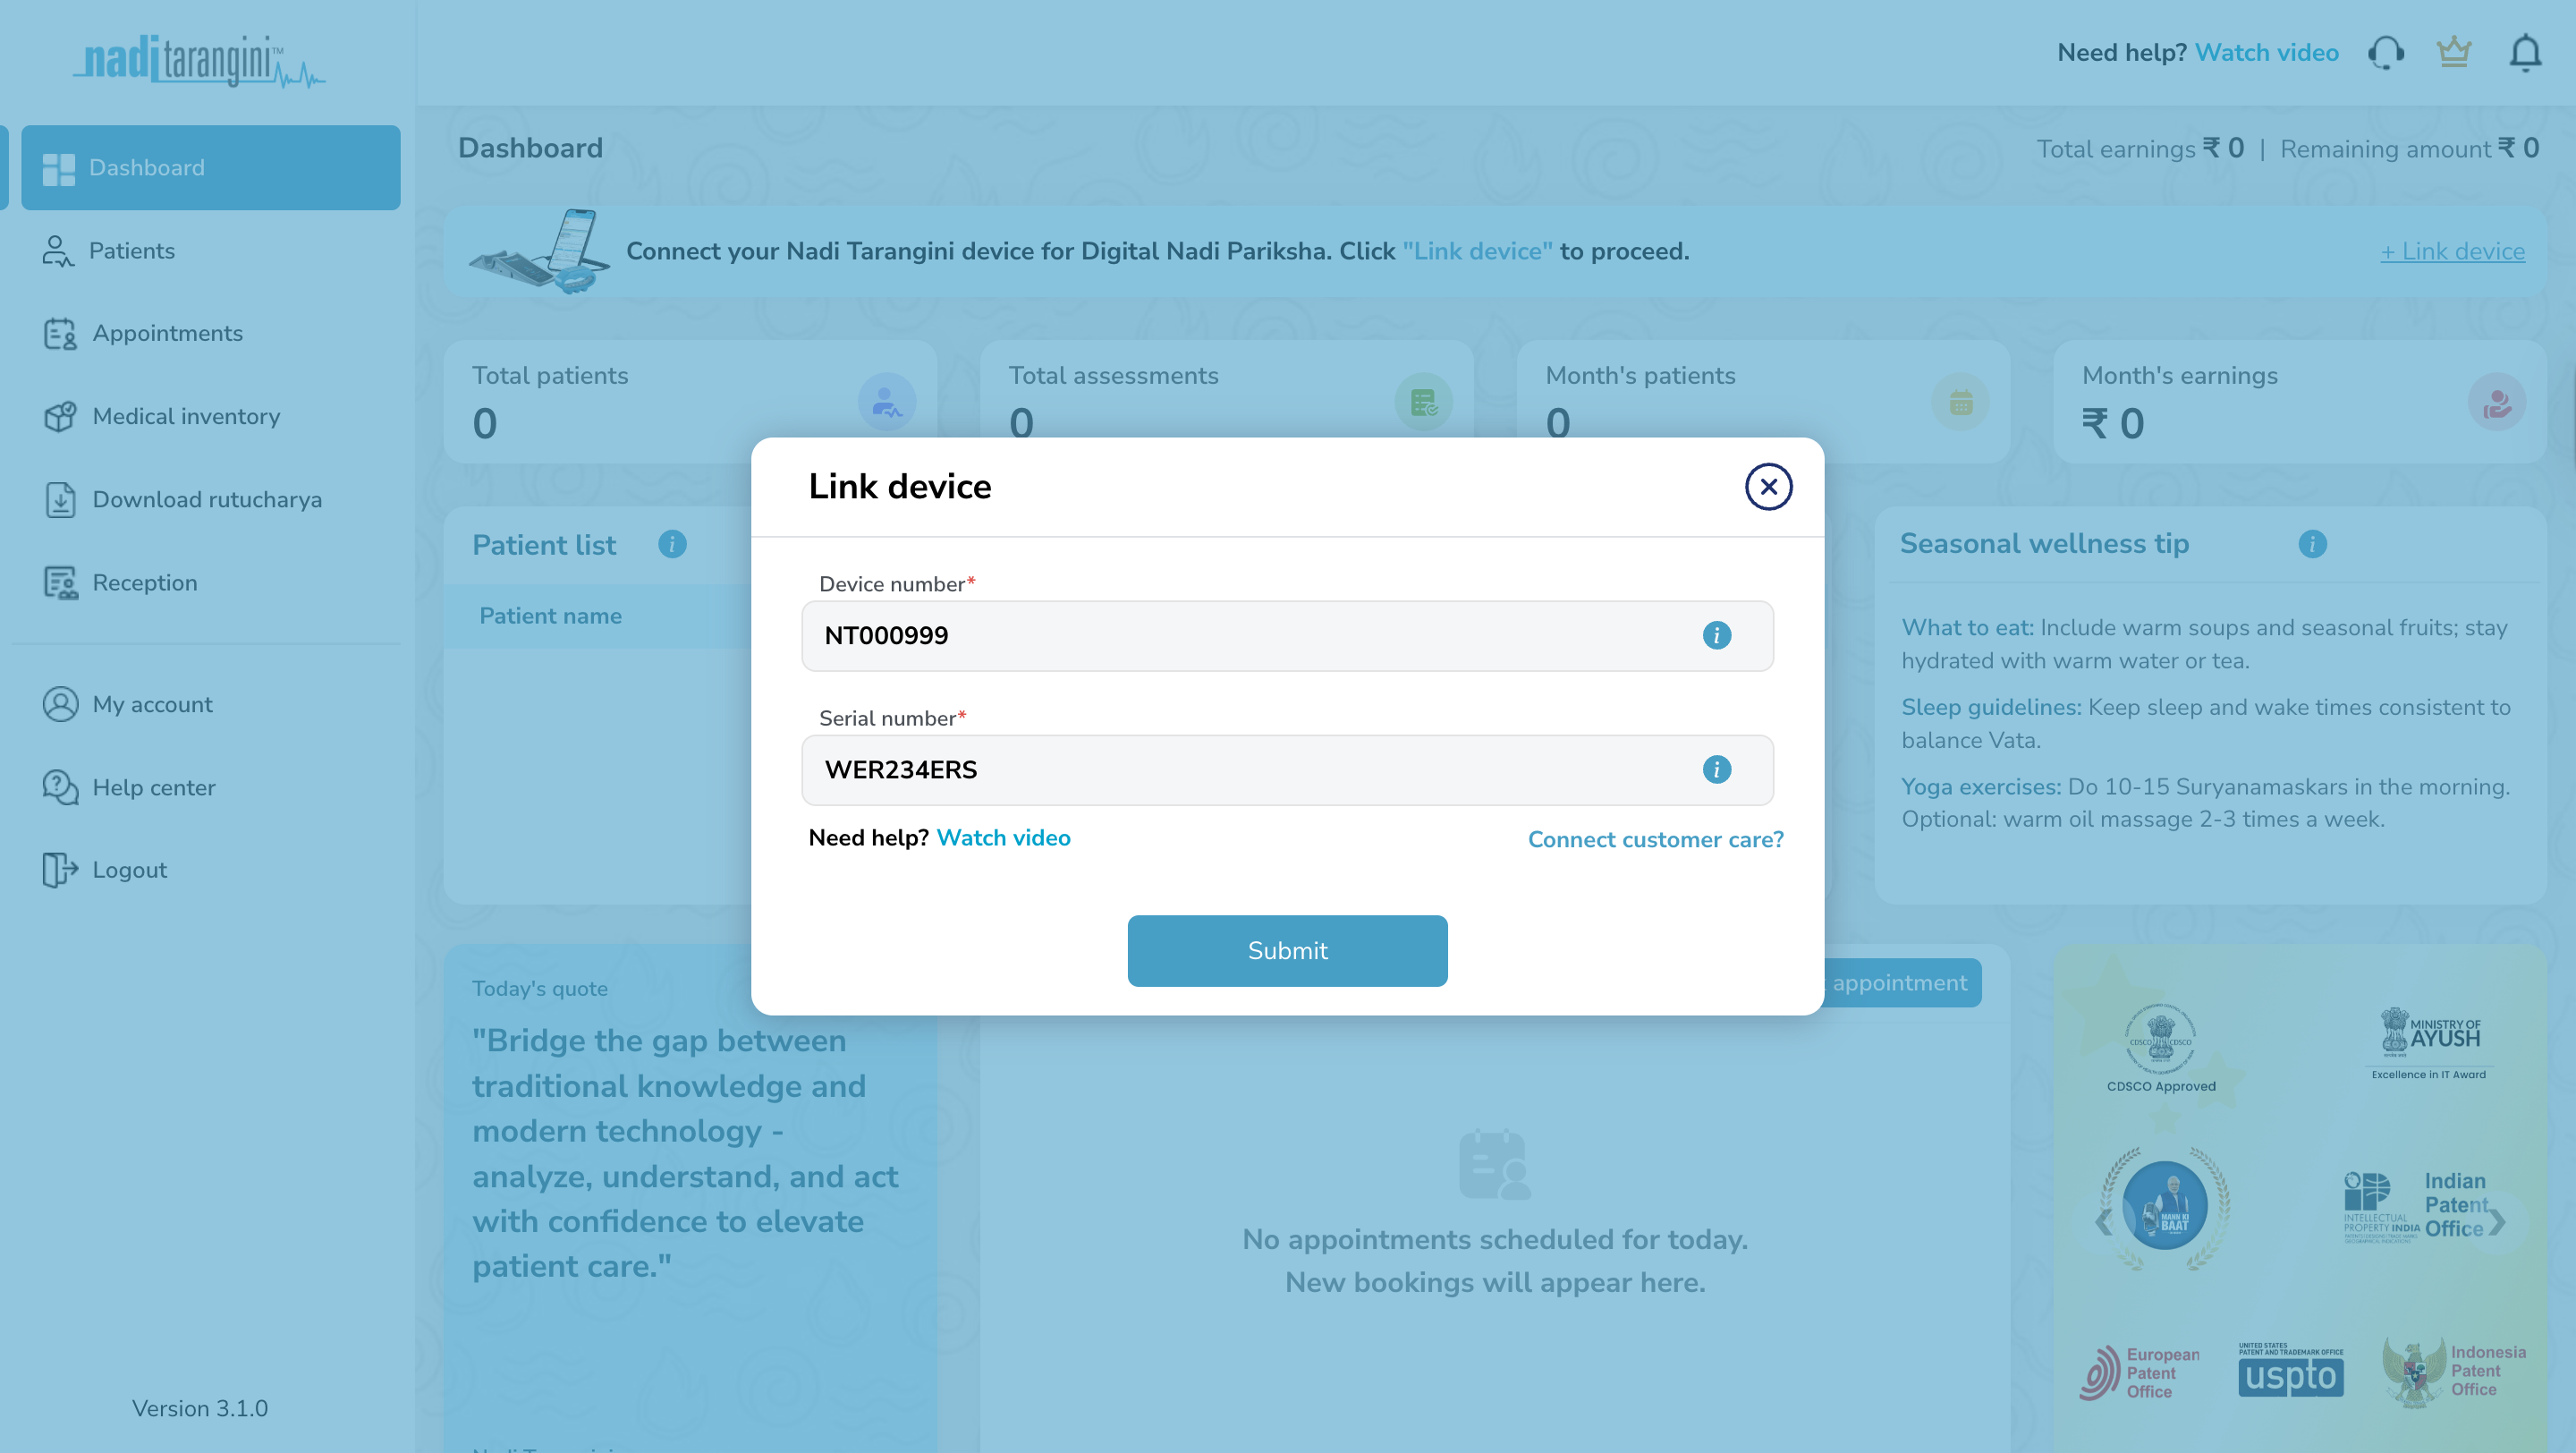
Task: Click the Nadi Tarangini logo
Action: (199, 61)
